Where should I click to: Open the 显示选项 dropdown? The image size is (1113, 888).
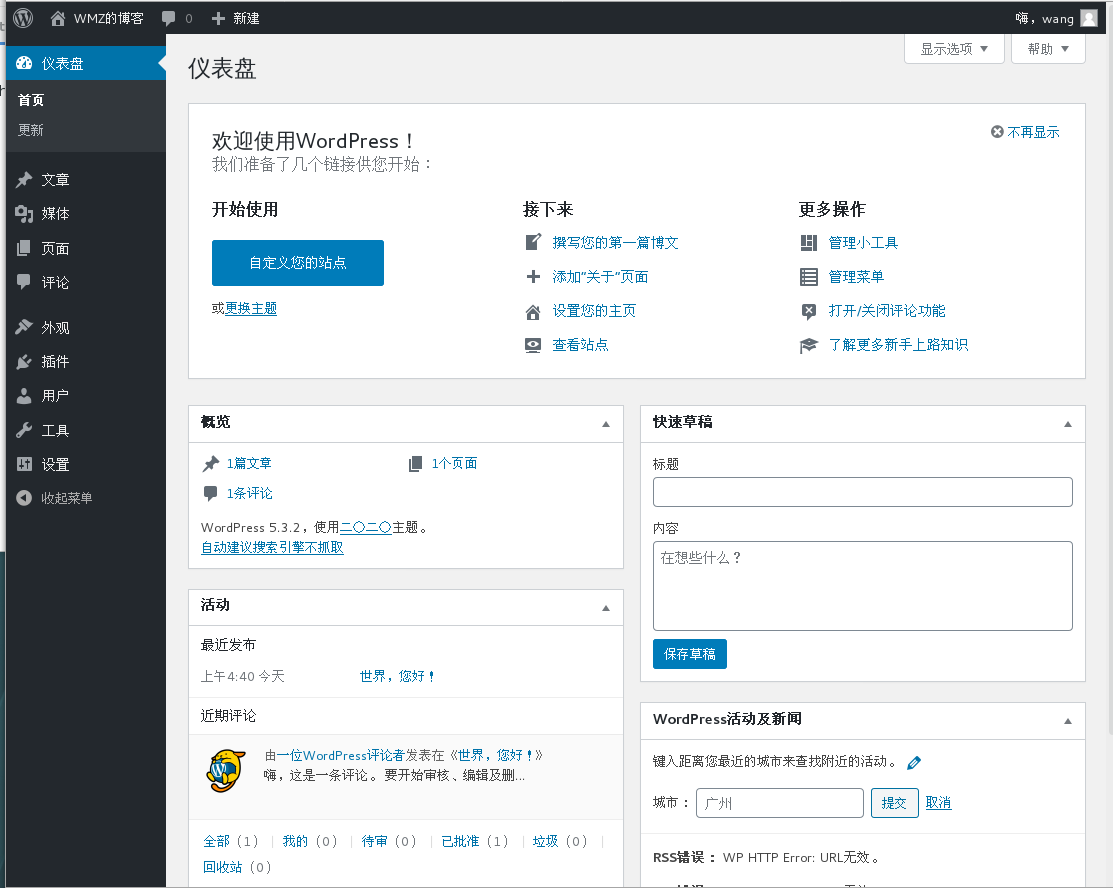tap(953, 47)
